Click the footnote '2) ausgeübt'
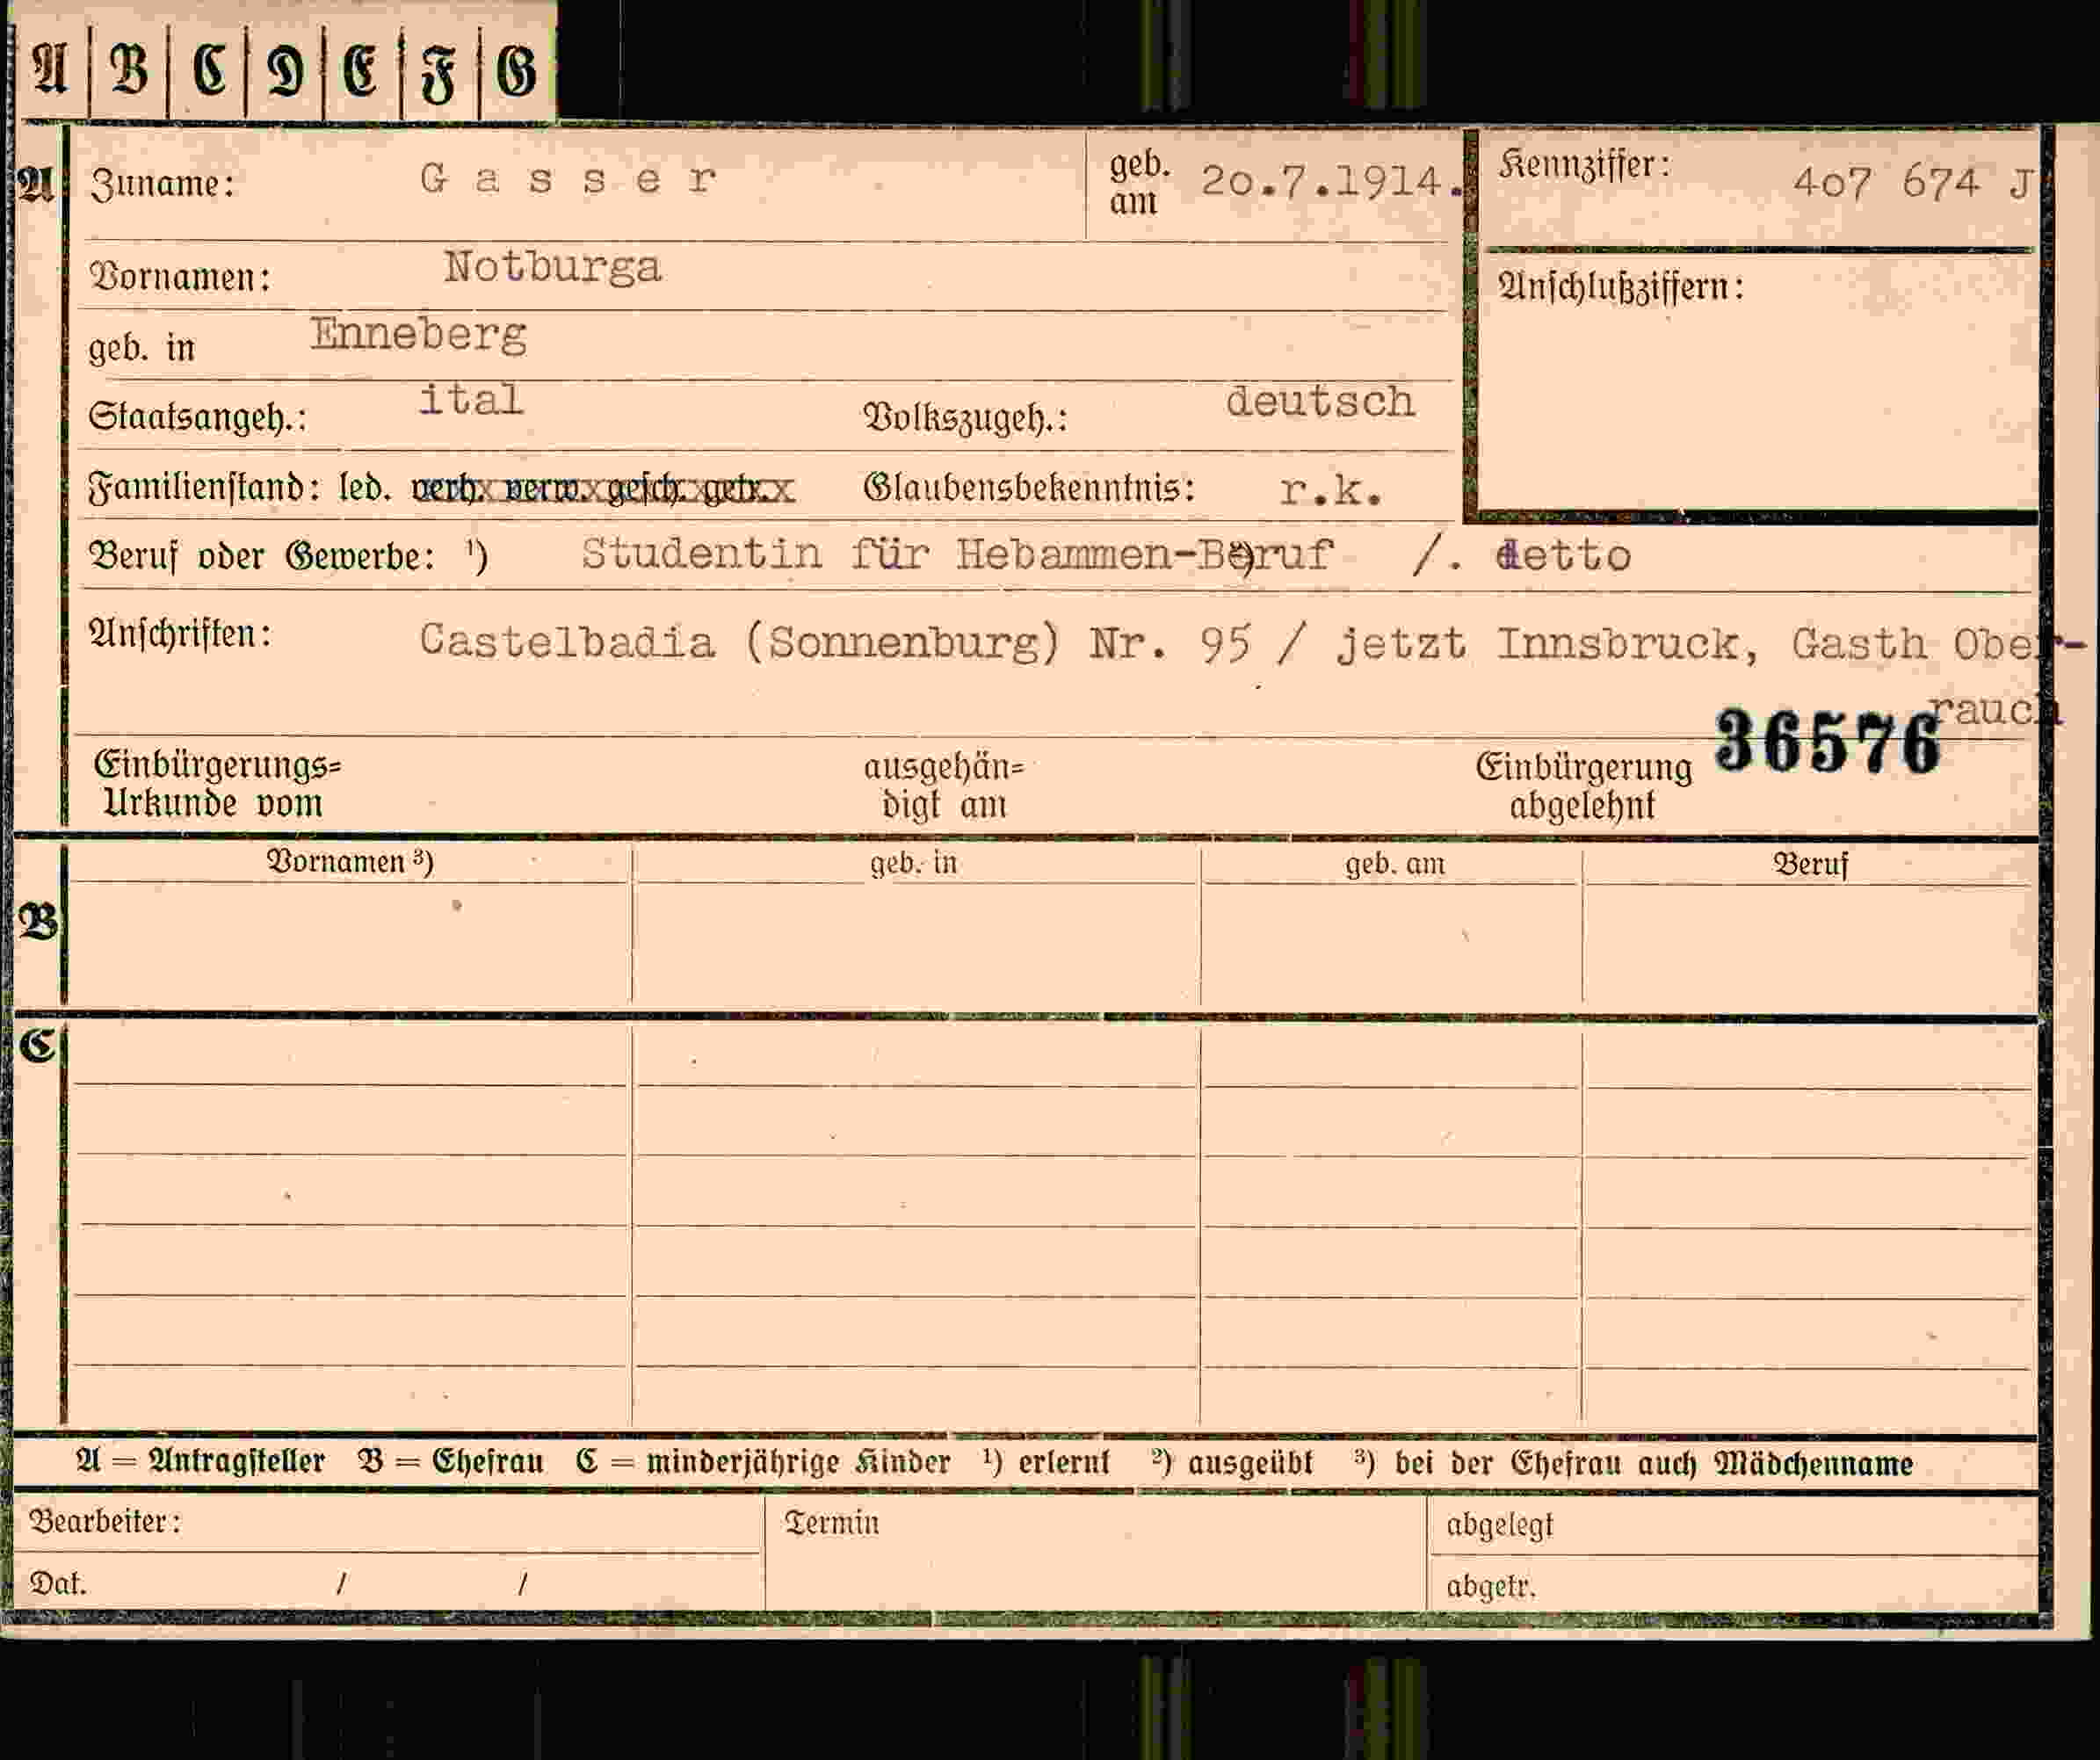Image resolution: width=2100 pixels, height=1760 pixels. [x=1231, y=1463]
